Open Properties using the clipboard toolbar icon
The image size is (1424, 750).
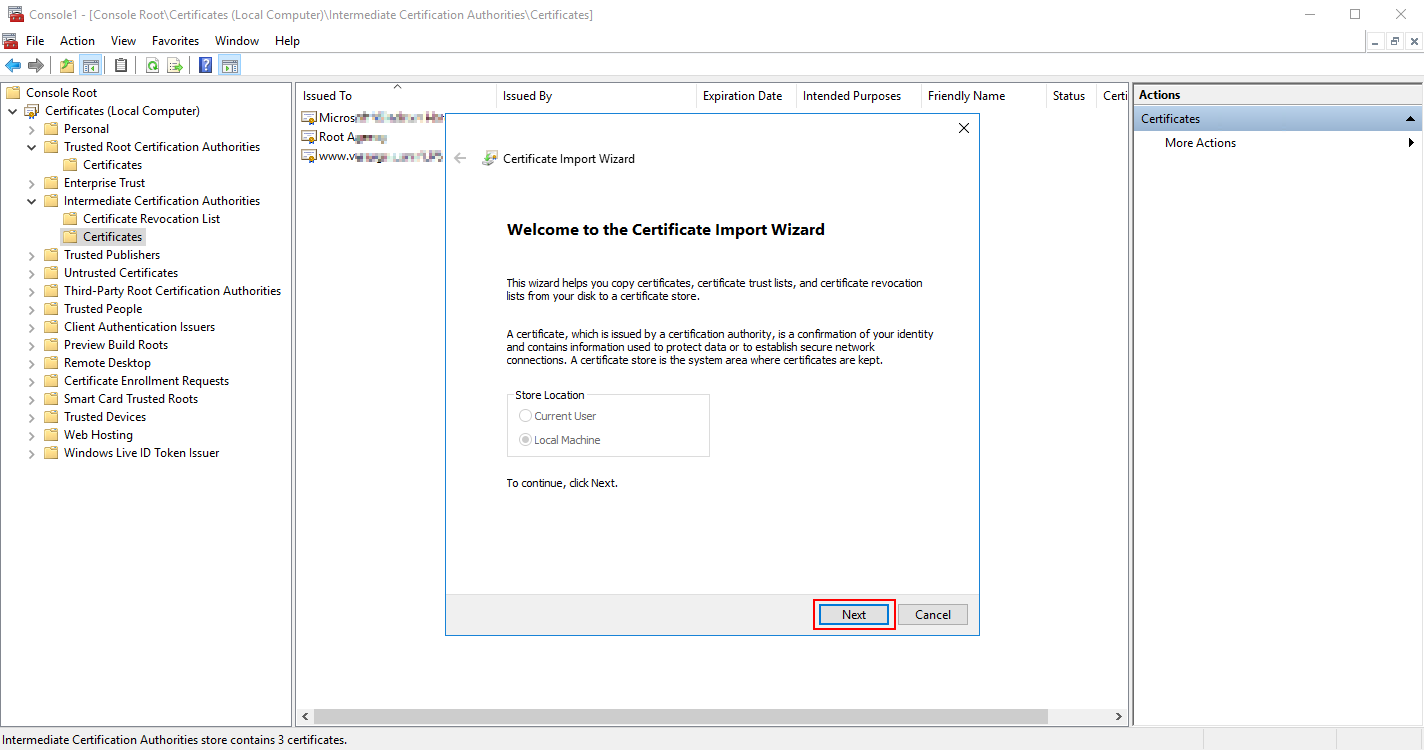121,64
